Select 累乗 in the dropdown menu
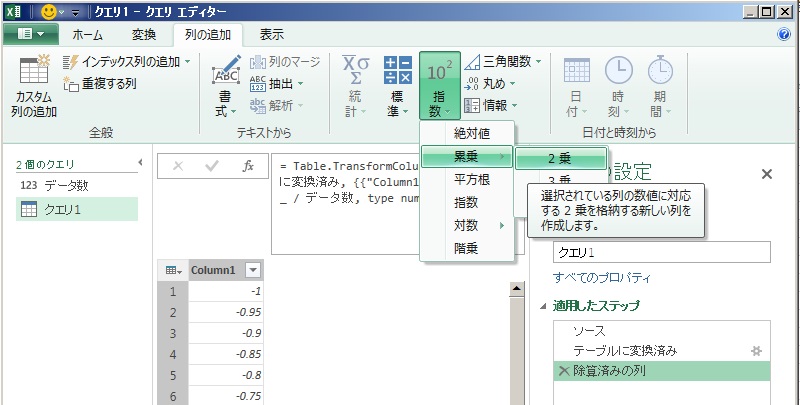Viewport: 800px width, 405px height. click(467, 157)
